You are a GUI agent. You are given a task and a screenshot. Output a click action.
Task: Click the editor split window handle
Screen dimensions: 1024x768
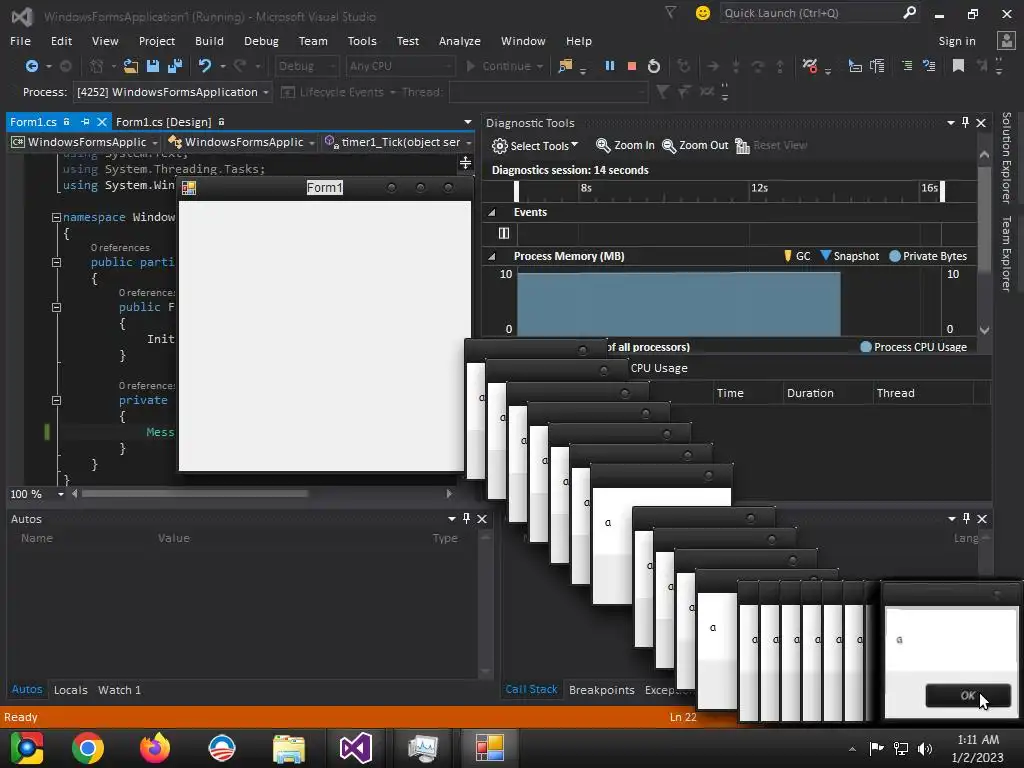pyautogui.click(x=465, y=163)
